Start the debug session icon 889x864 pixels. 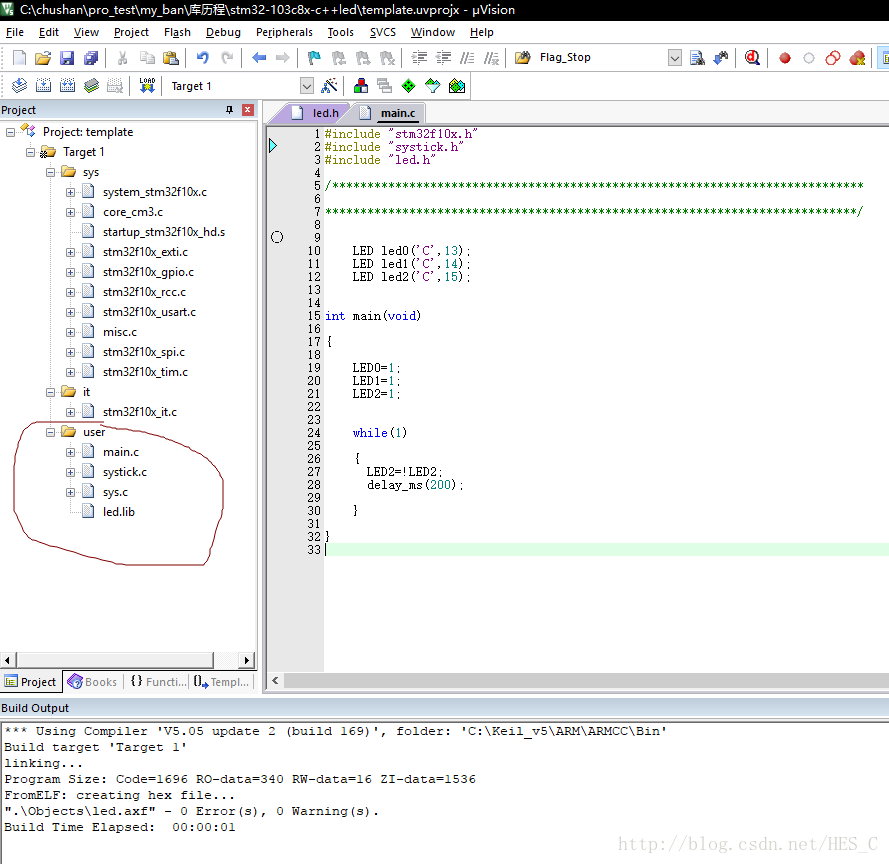click(751, 58)
